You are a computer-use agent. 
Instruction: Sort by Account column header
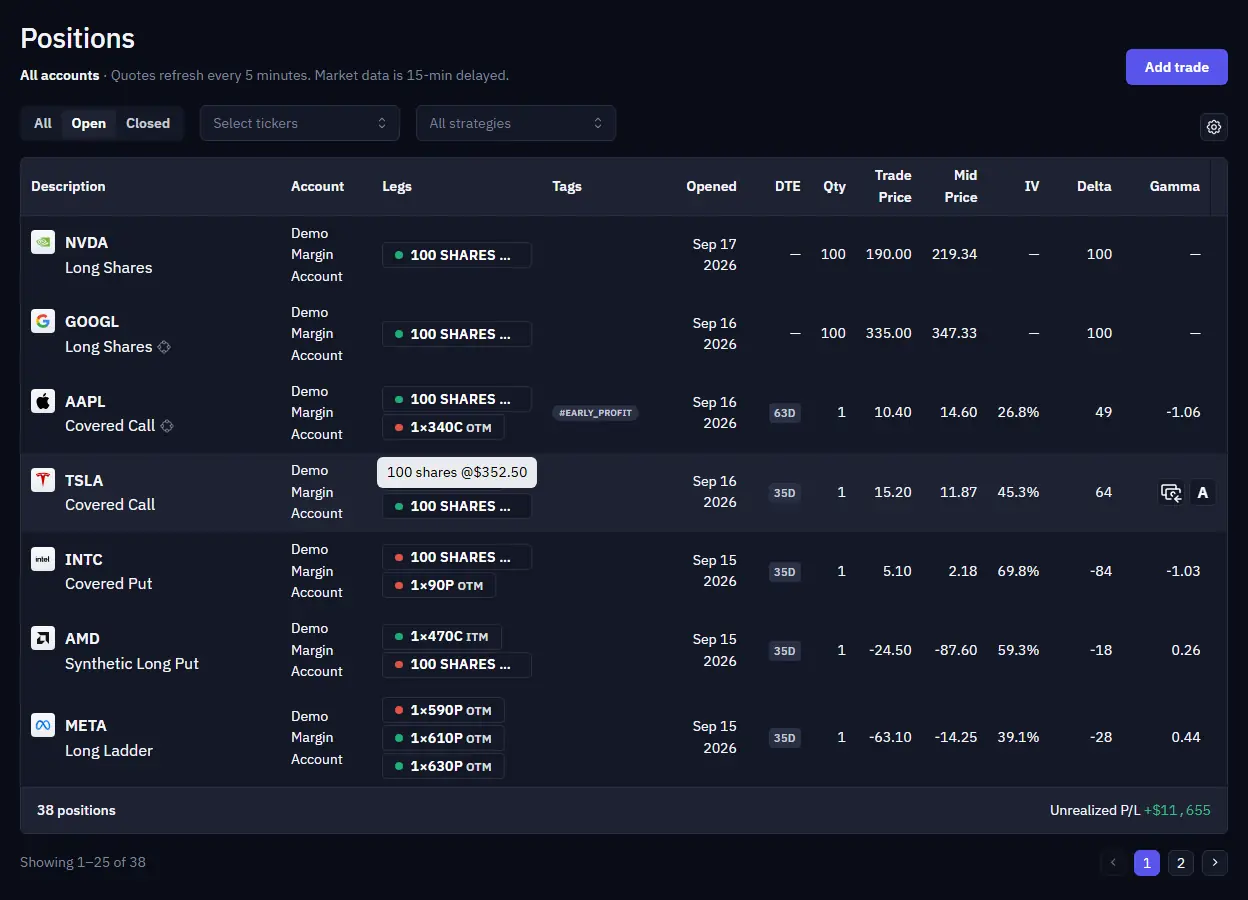(x=317, y=186)
